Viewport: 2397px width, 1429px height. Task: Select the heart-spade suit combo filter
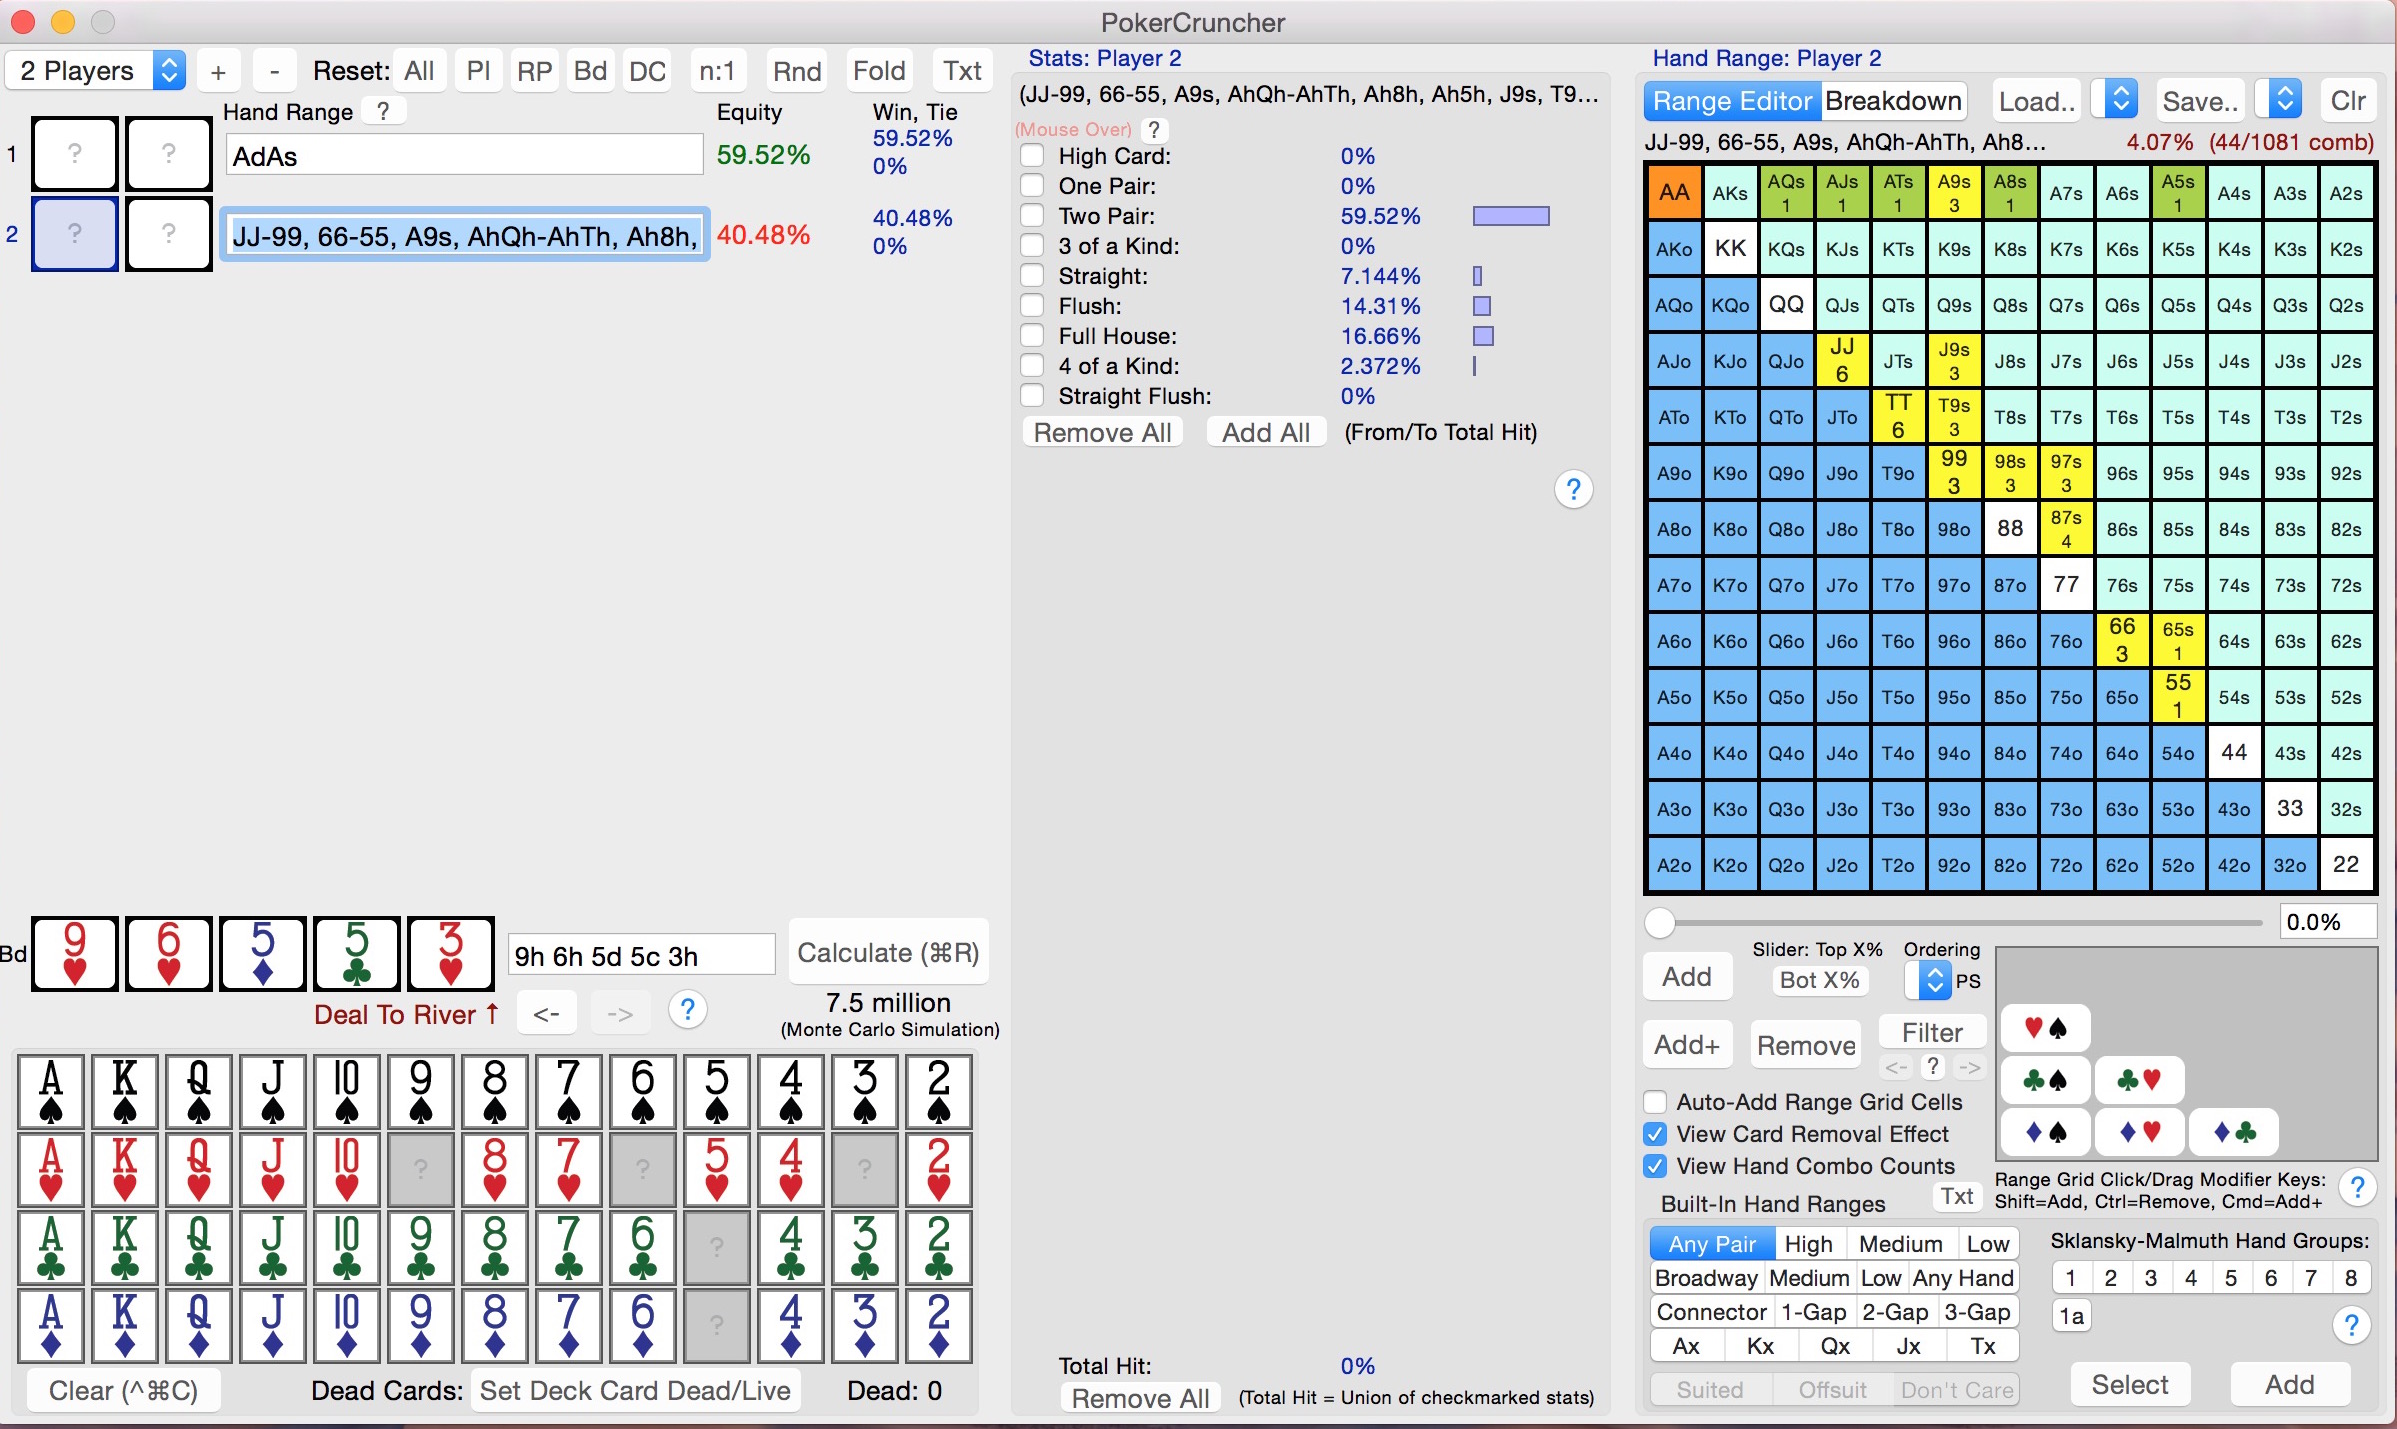click(x=2045, y=1028)
